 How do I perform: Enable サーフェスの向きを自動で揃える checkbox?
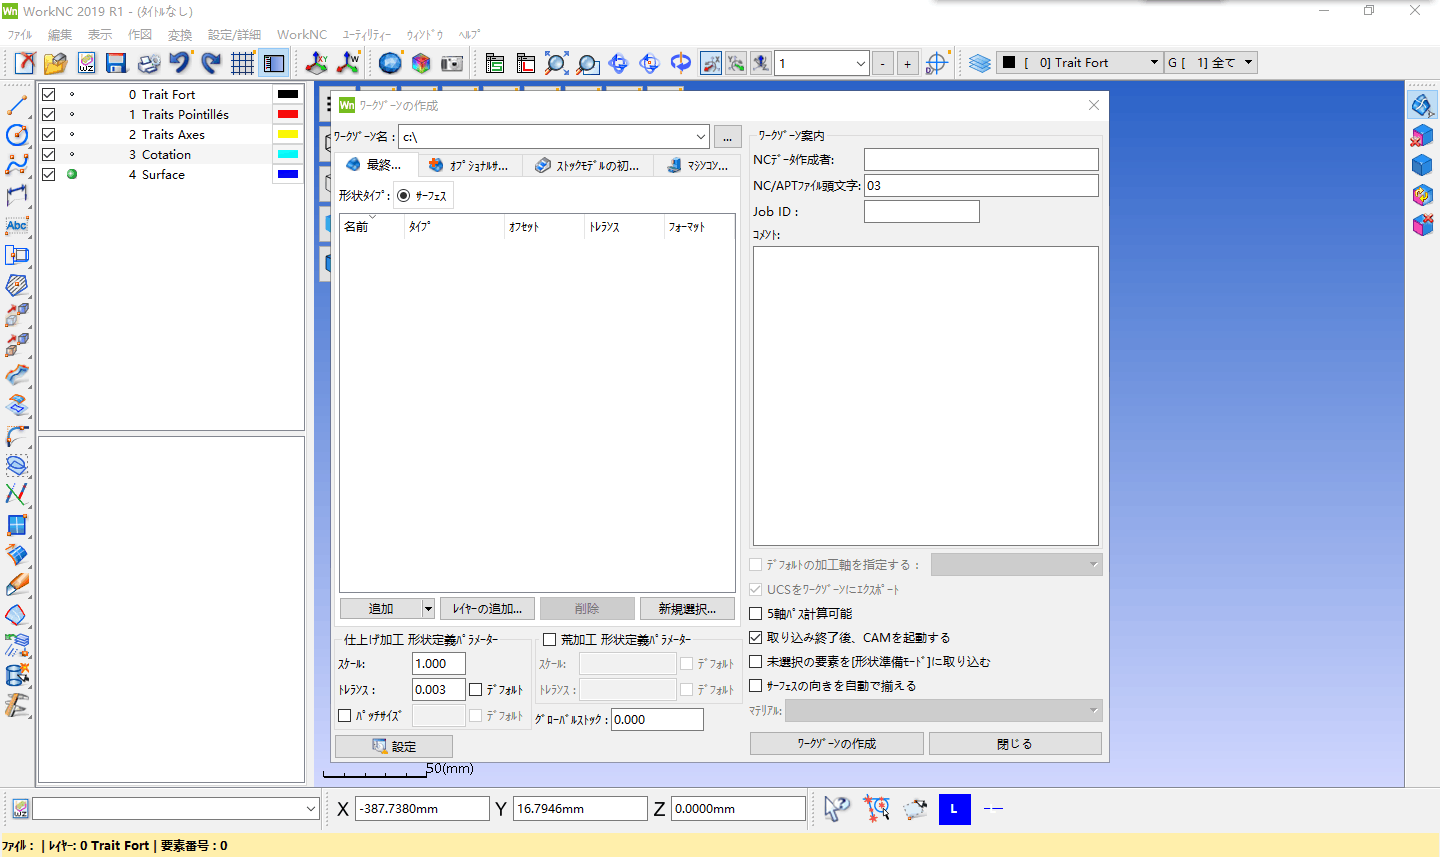click(x=756, y=685)
